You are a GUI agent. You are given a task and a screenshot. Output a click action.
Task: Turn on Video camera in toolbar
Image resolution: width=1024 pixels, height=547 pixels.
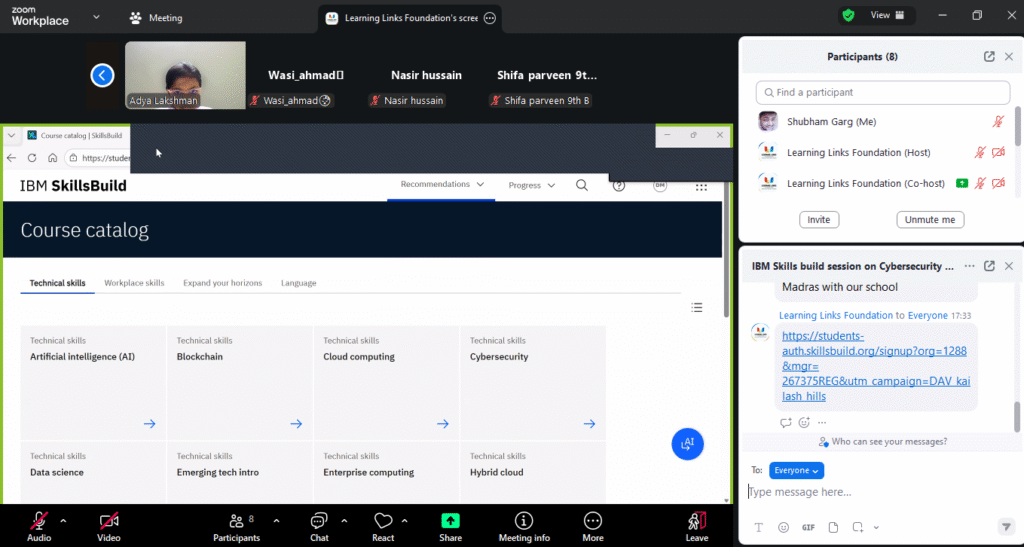click(x=109, y=521)
